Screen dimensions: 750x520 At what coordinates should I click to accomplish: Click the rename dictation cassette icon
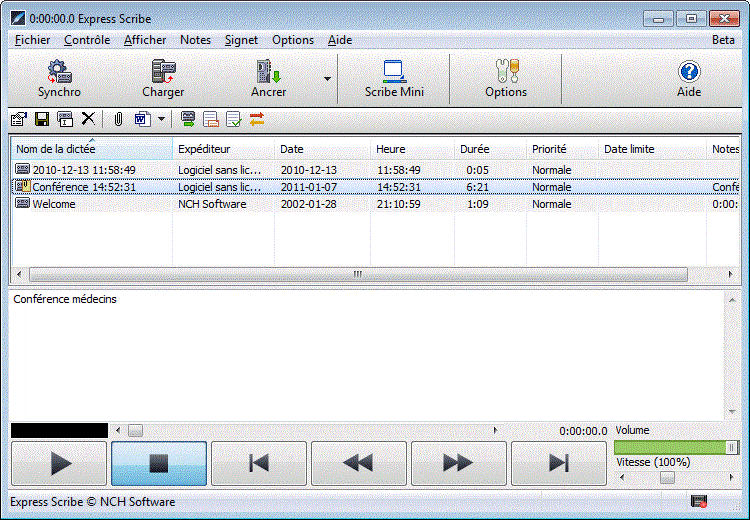pyautogui.click(x=65, y=119)
